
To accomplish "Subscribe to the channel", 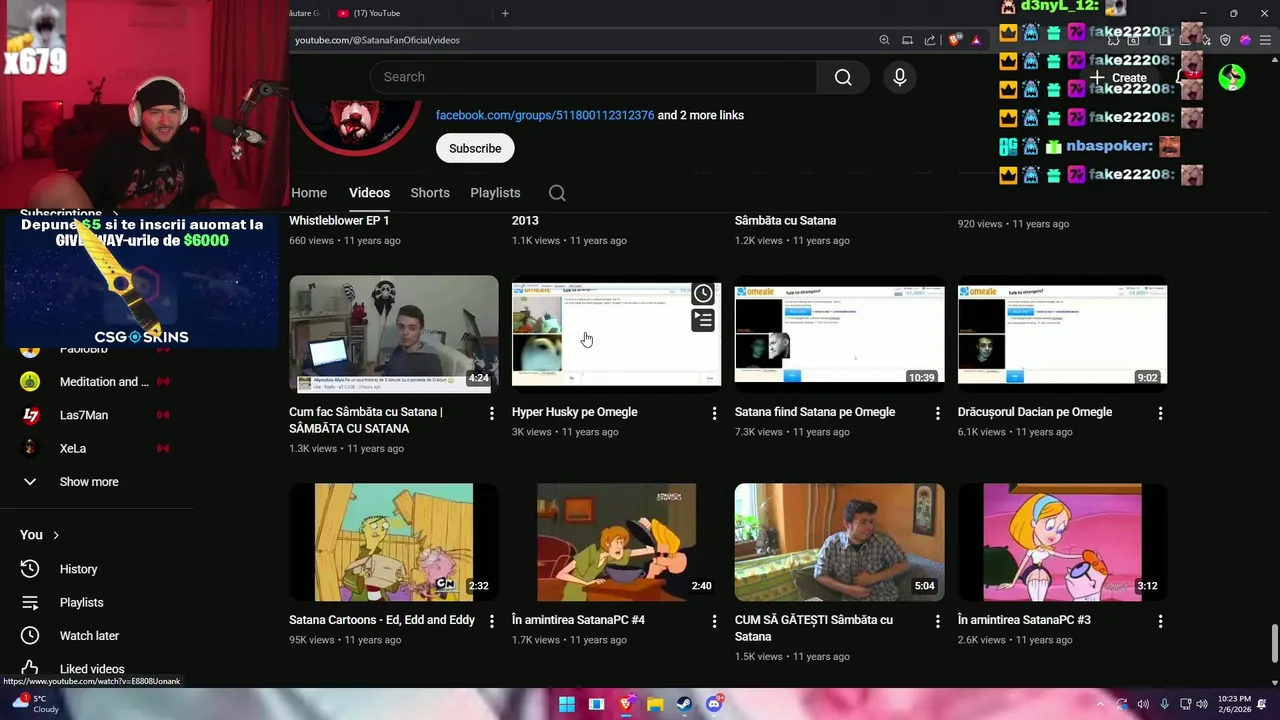I will [475, 148].
